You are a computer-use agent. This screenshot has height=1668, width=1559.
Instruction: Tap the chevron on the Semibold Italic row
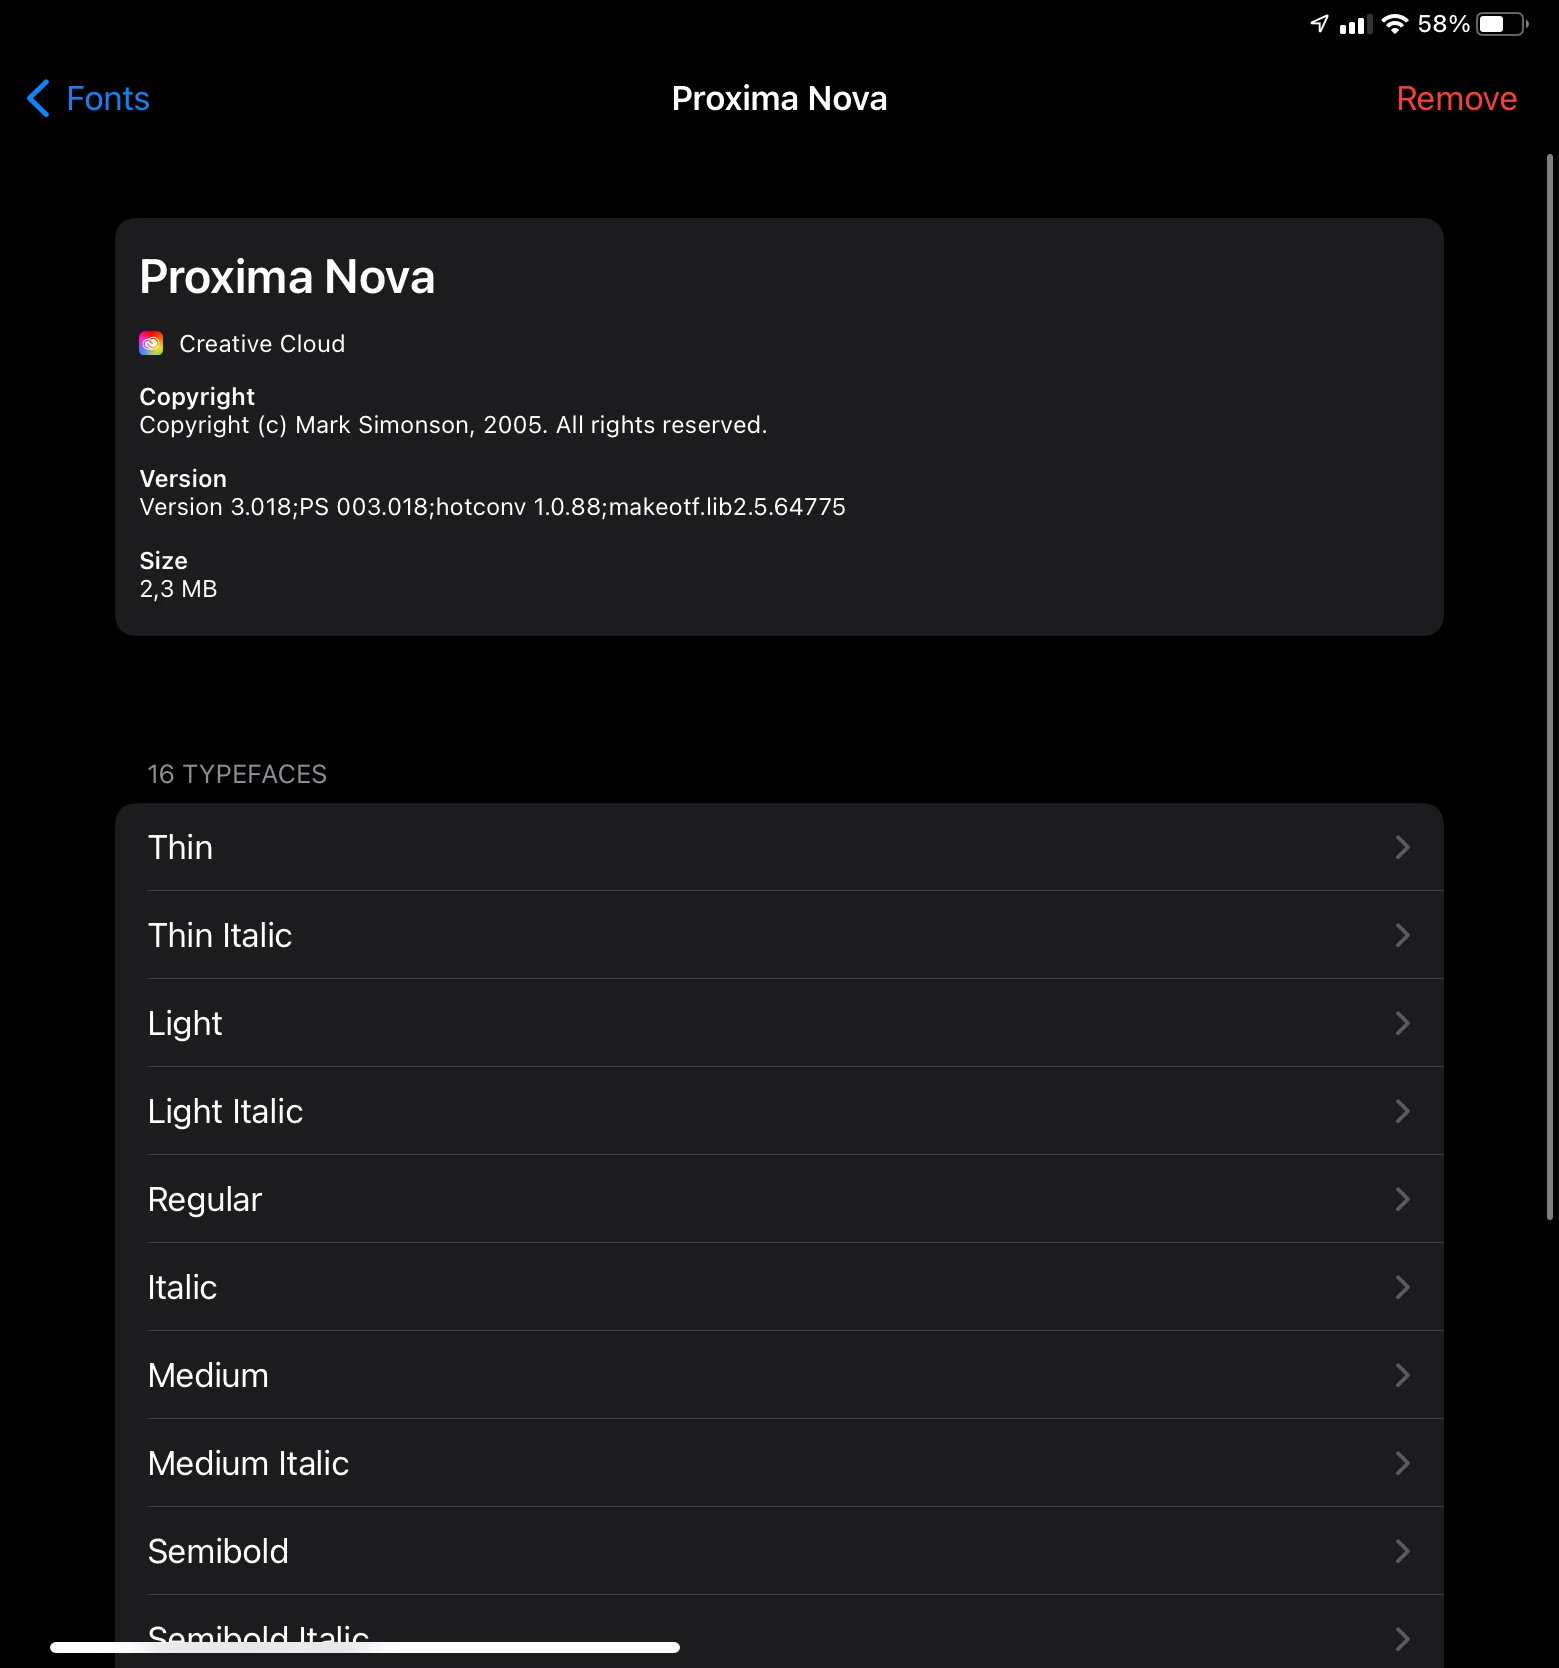coord(1402,1639)
